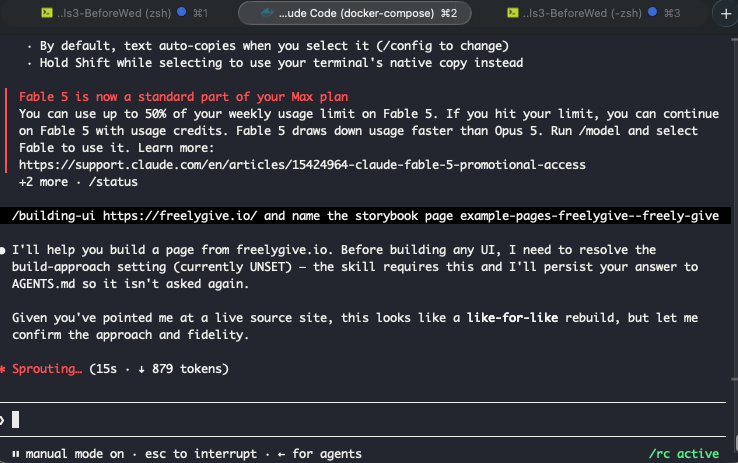Click the green /rc active status

coord(683,454)
